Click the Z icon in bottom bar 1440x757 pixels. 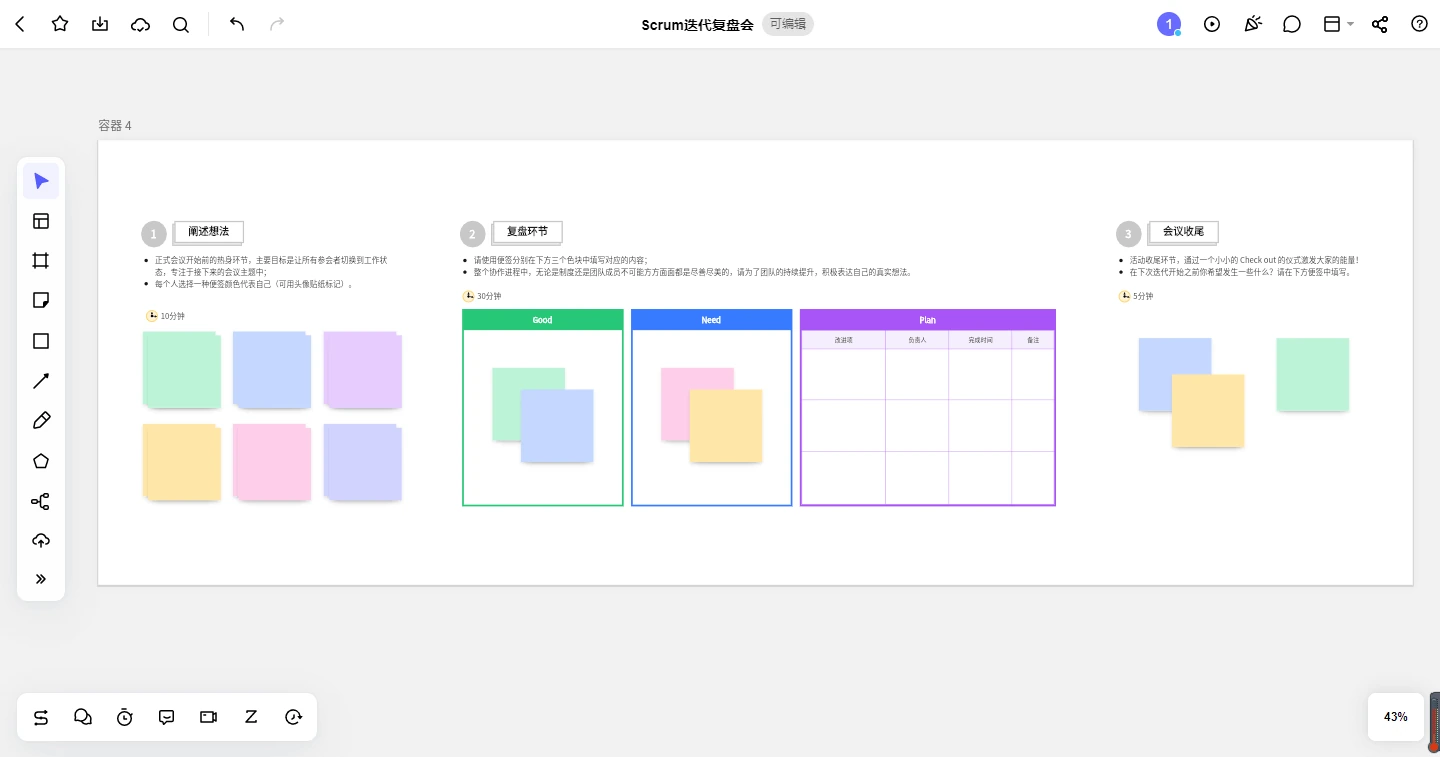(x=251, y=717)
